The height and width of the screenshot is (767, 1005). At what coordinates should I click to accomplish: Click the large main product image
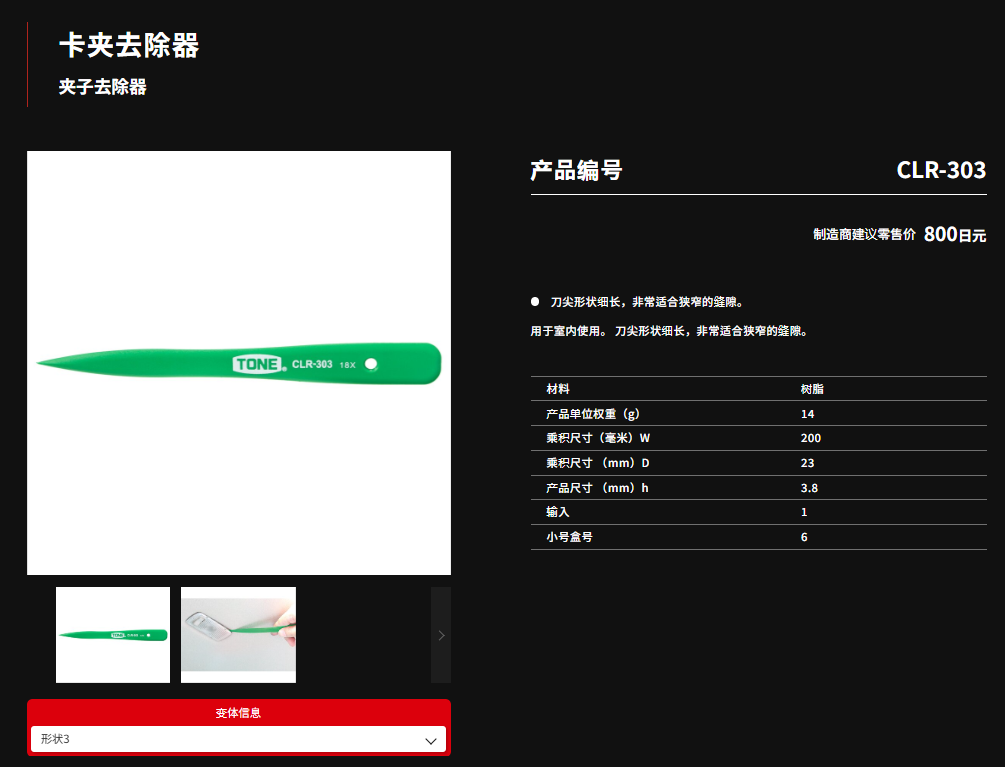[238, 362]
